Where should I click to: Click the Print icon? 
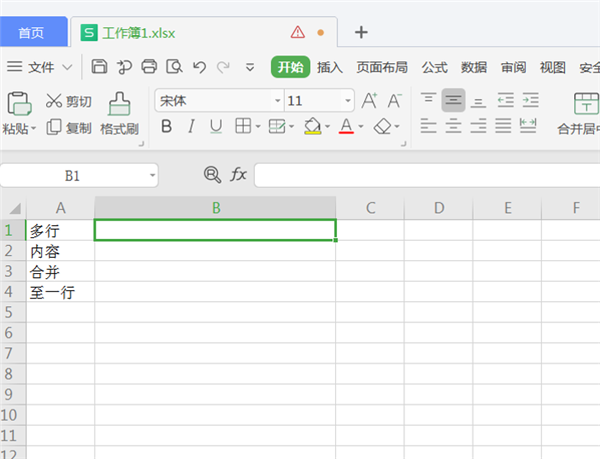coord(149,67)
